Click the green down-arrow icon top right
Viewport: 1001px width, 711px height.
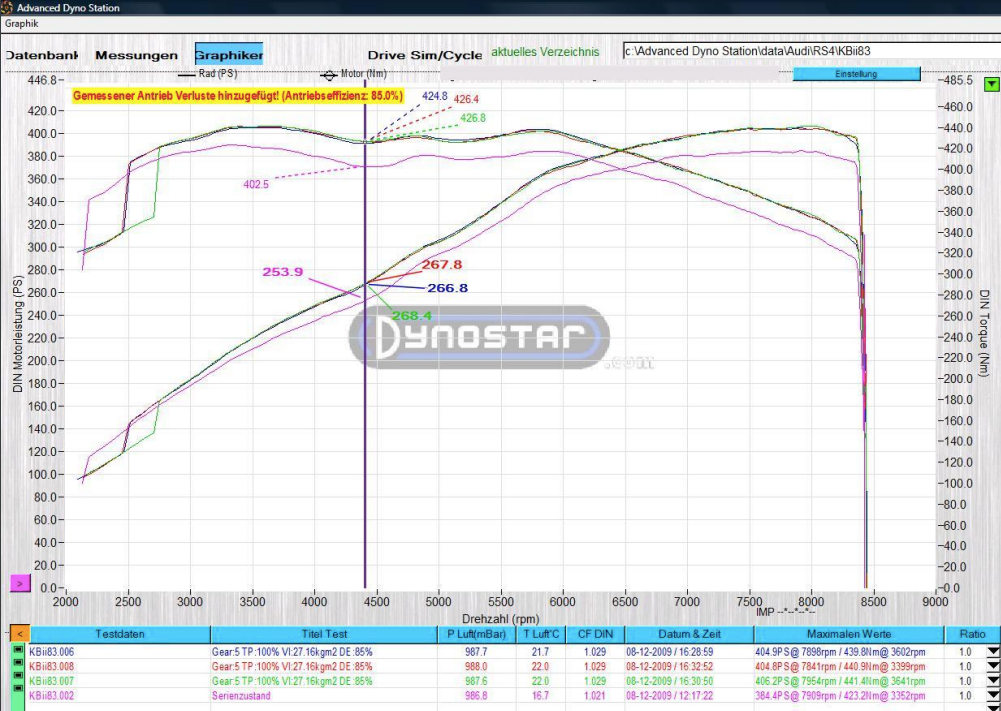990,85
